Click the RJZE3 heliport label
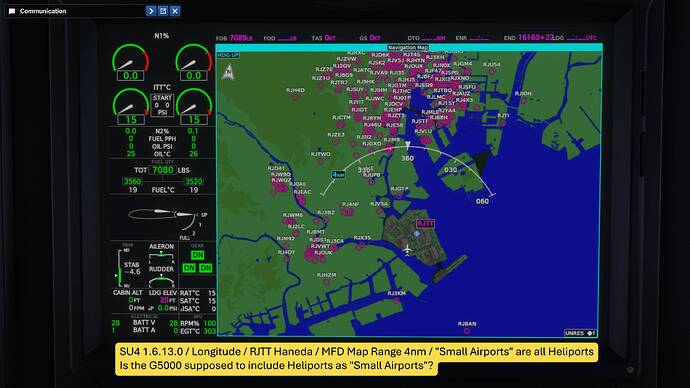Viewport: 690px width, 388px height. 336,135
